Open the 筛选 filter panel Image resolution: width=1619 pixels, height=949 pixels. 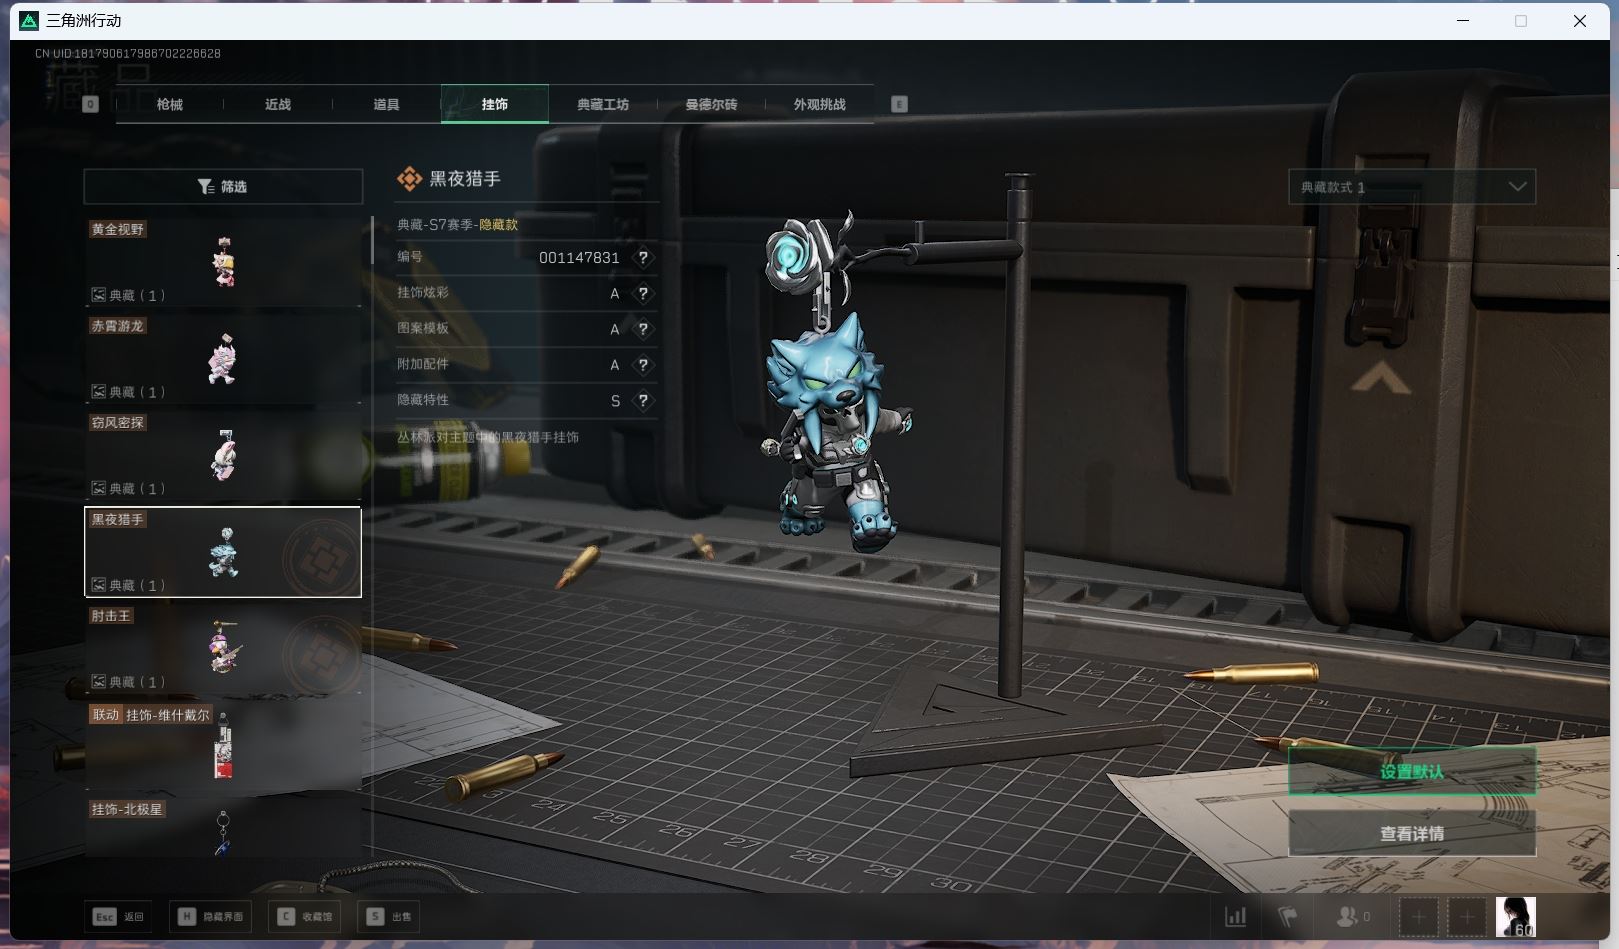(x=223, y=187)
